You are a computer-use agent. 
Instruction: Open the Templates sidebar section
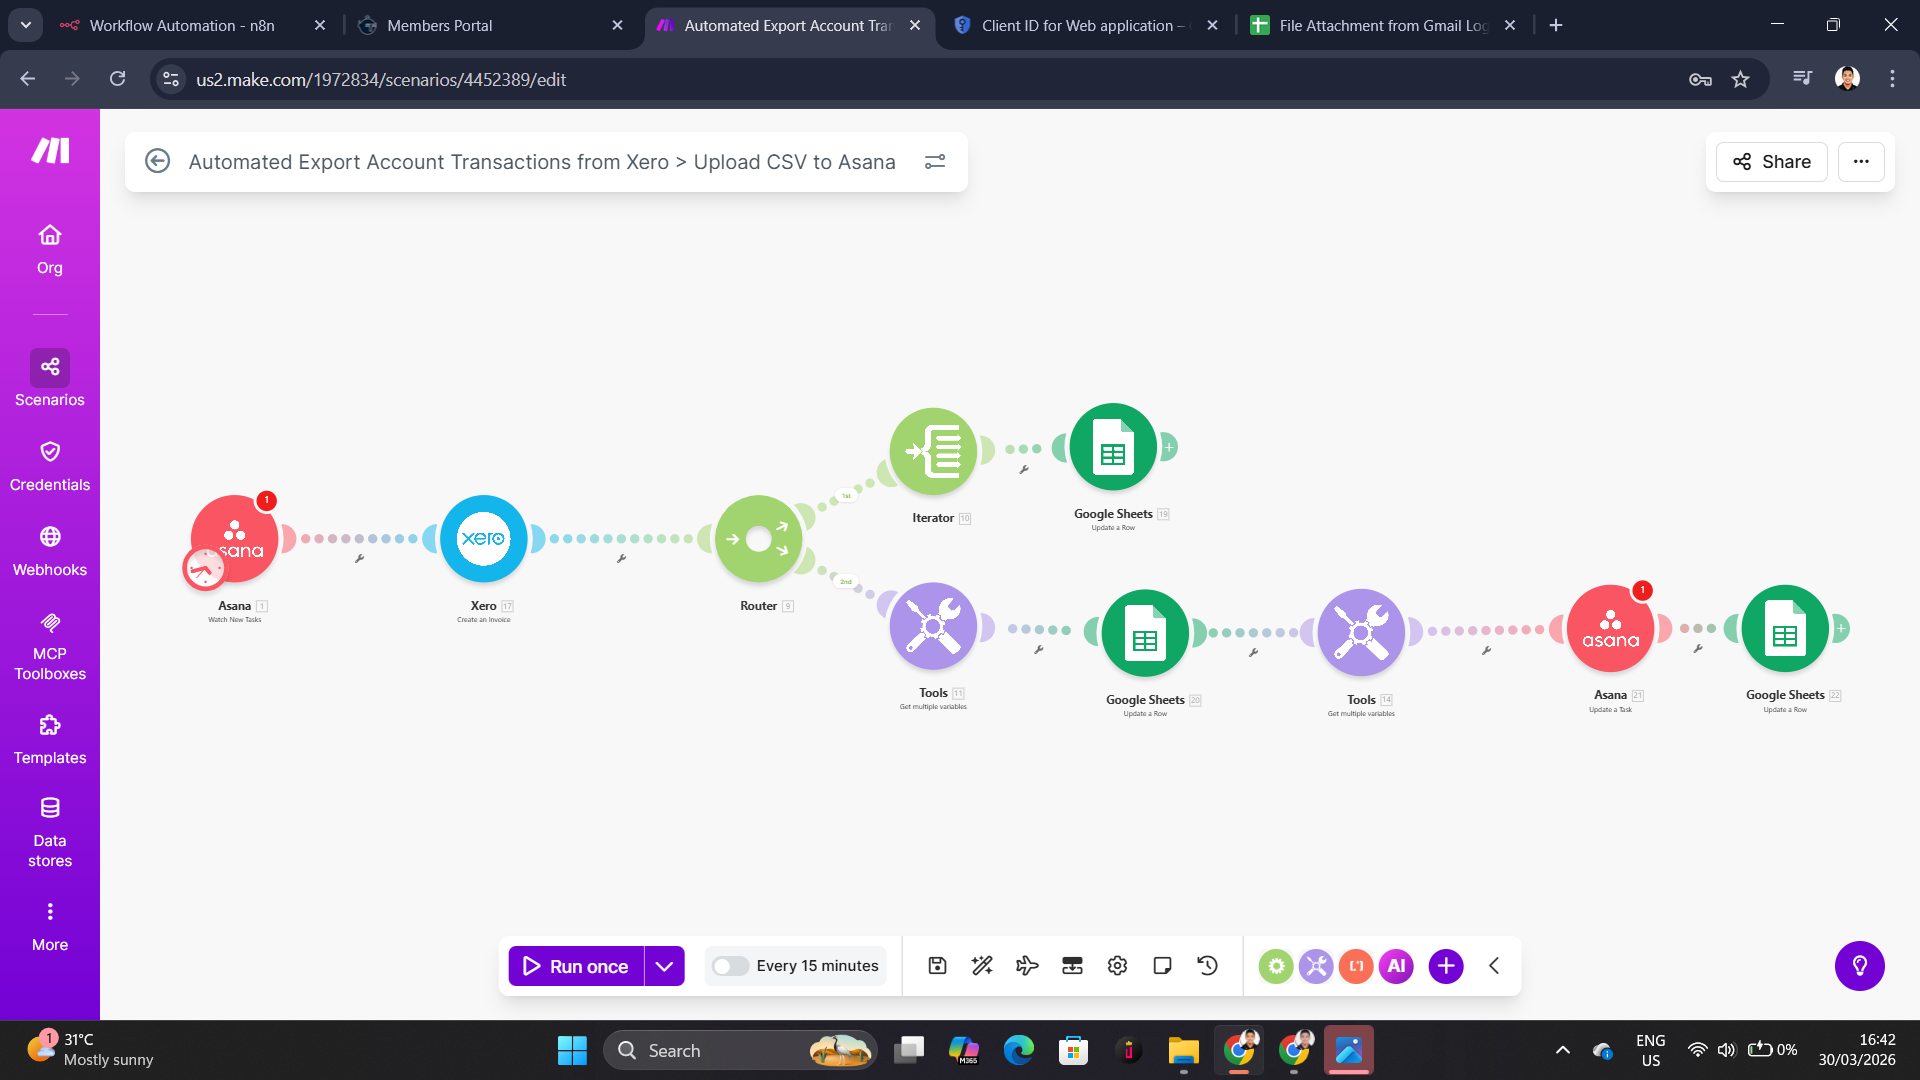click(x=49, y=740)
